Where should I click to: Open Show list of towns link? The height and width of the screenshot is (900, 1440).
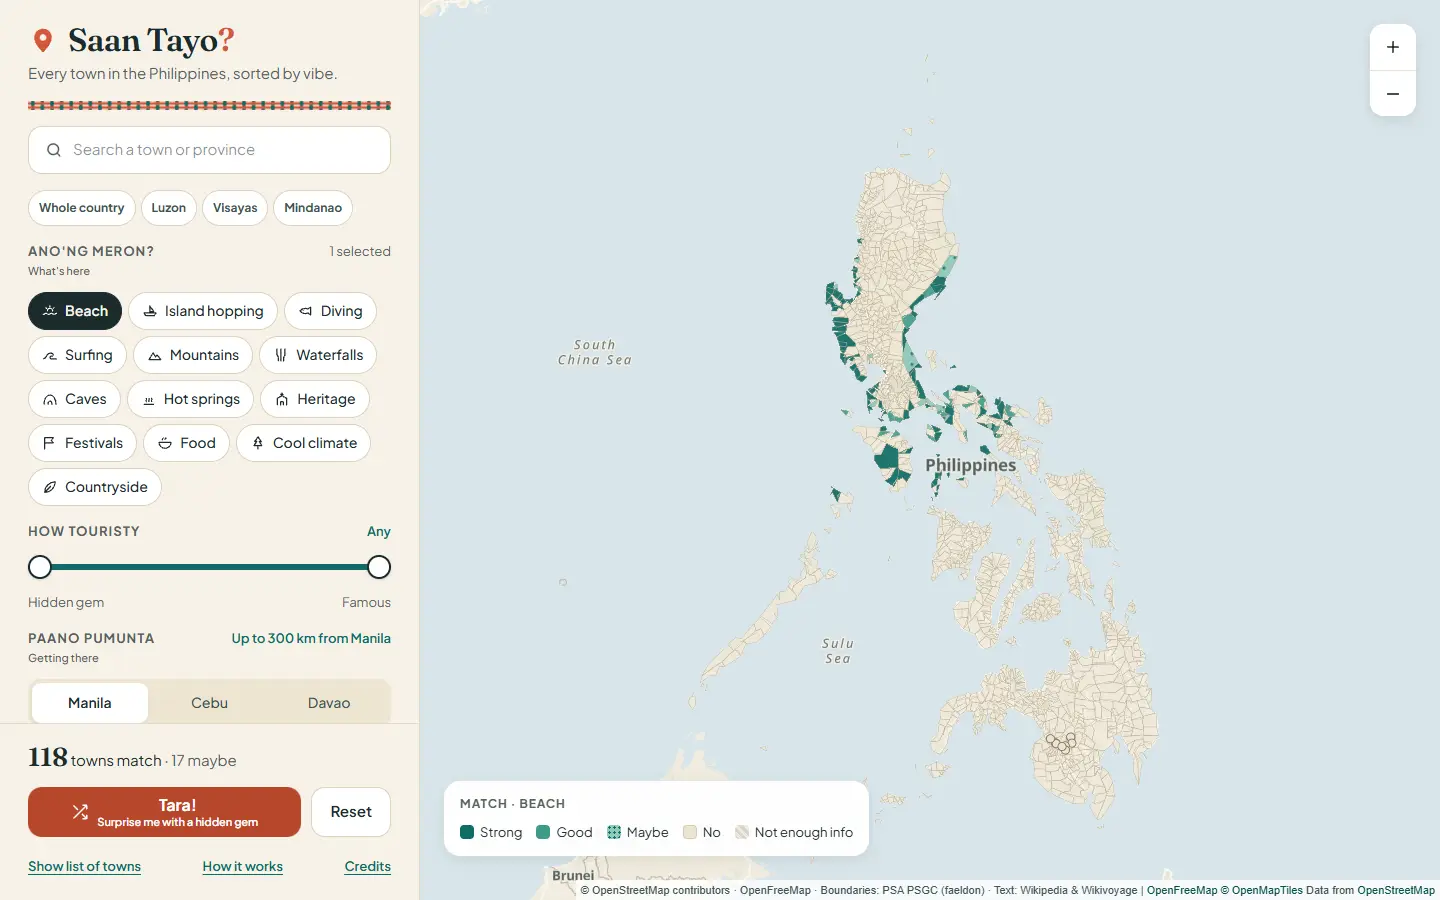click(x=84, y=866)
